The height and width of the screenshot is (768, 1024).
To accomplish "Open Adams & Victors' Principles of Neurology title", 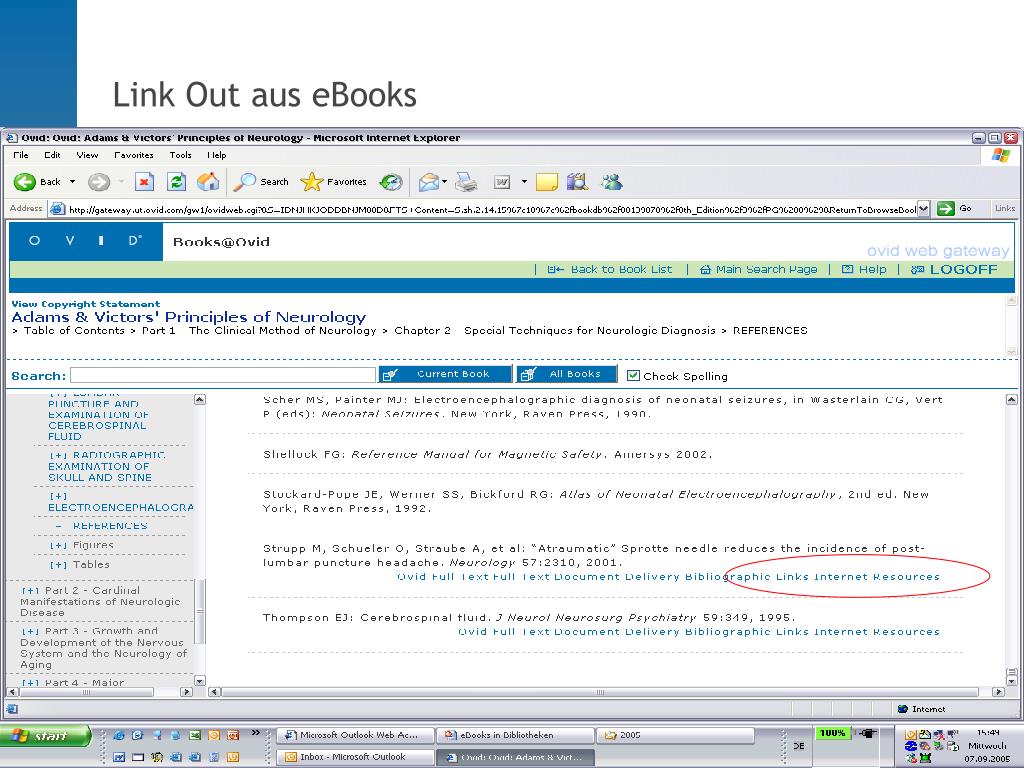I will tap(189, 317).
